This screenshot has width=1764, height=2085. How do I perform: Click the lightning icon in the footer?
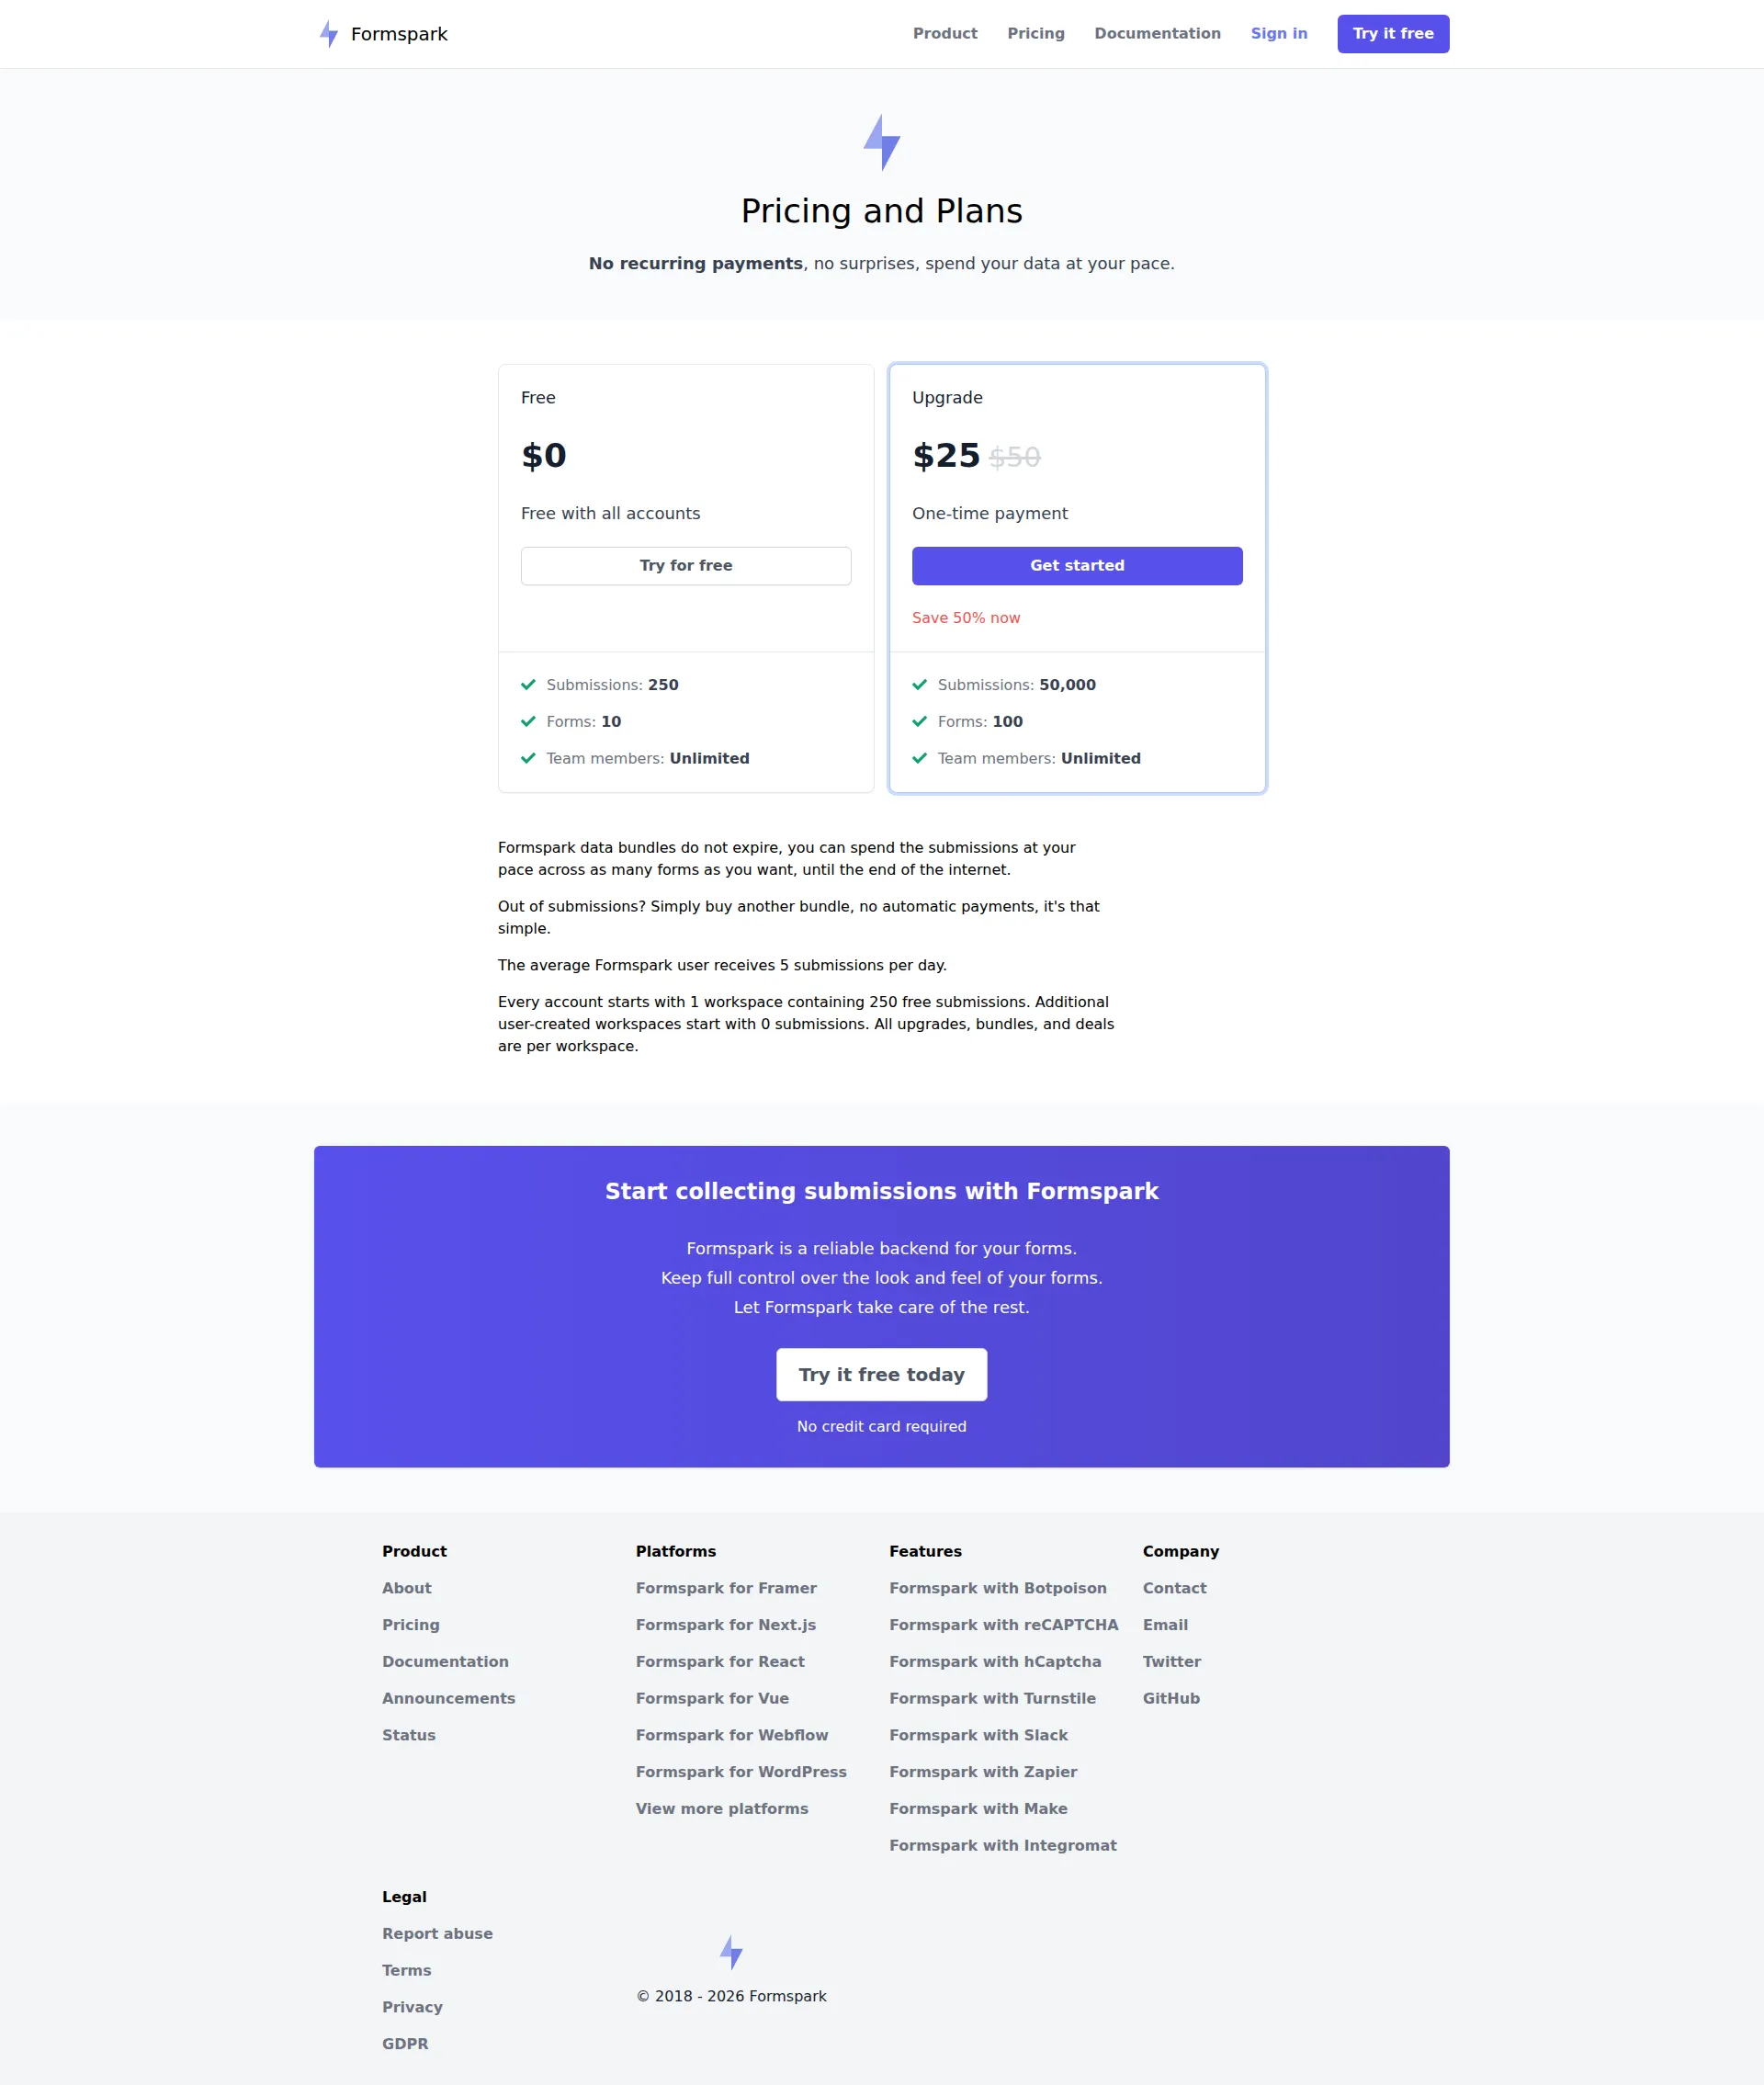click(731, 1952)
